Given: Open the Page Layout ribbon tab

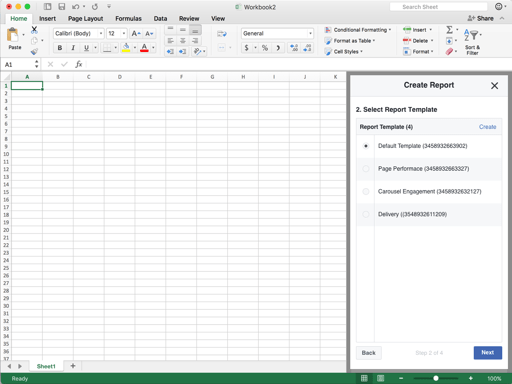Looking at the screenshot, I should point(86,19).
